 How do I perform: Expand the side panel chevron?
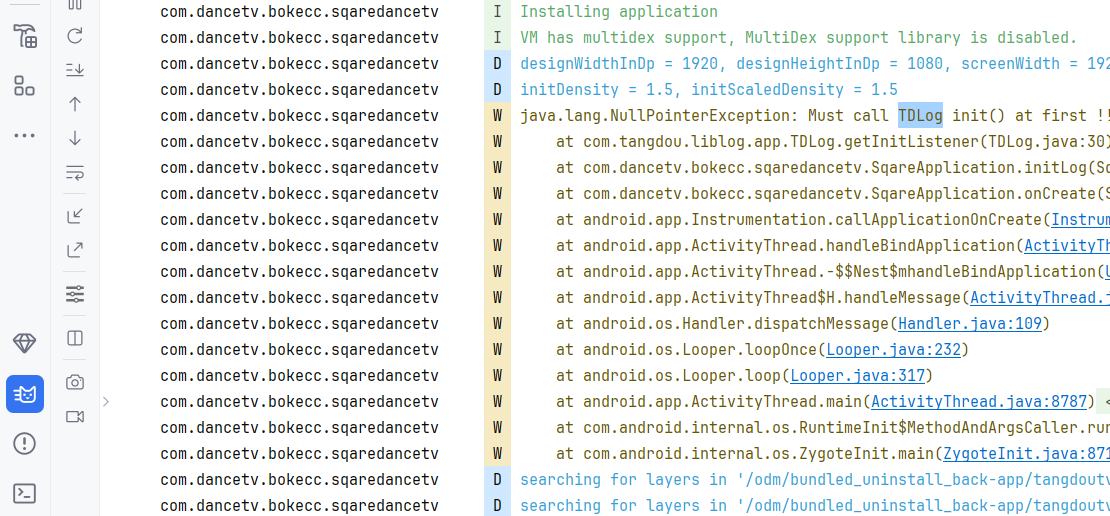[105, 402]
